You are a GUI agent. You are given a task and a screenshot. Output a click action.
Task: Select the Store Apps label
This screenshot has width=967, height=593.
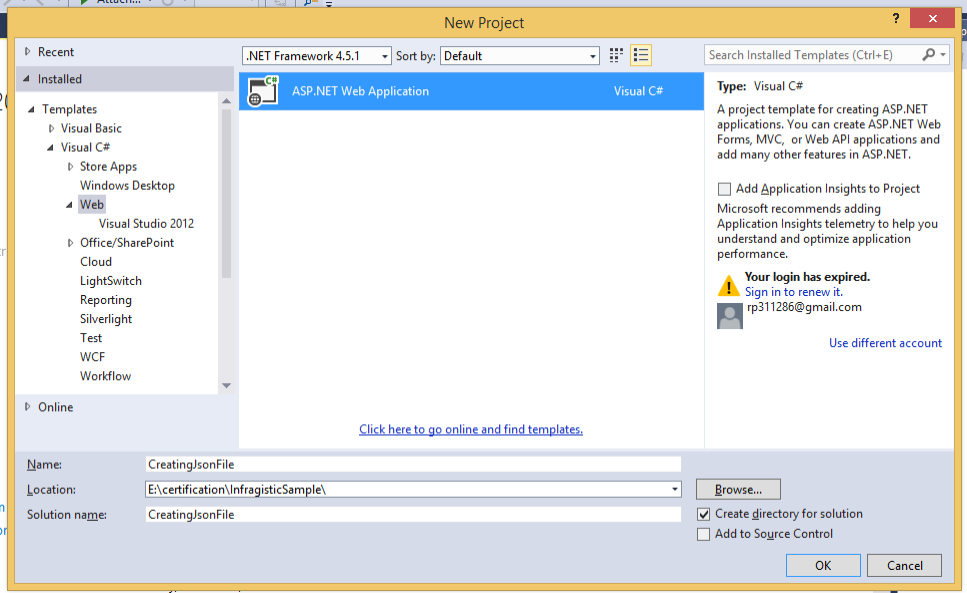tap(108, 166)
